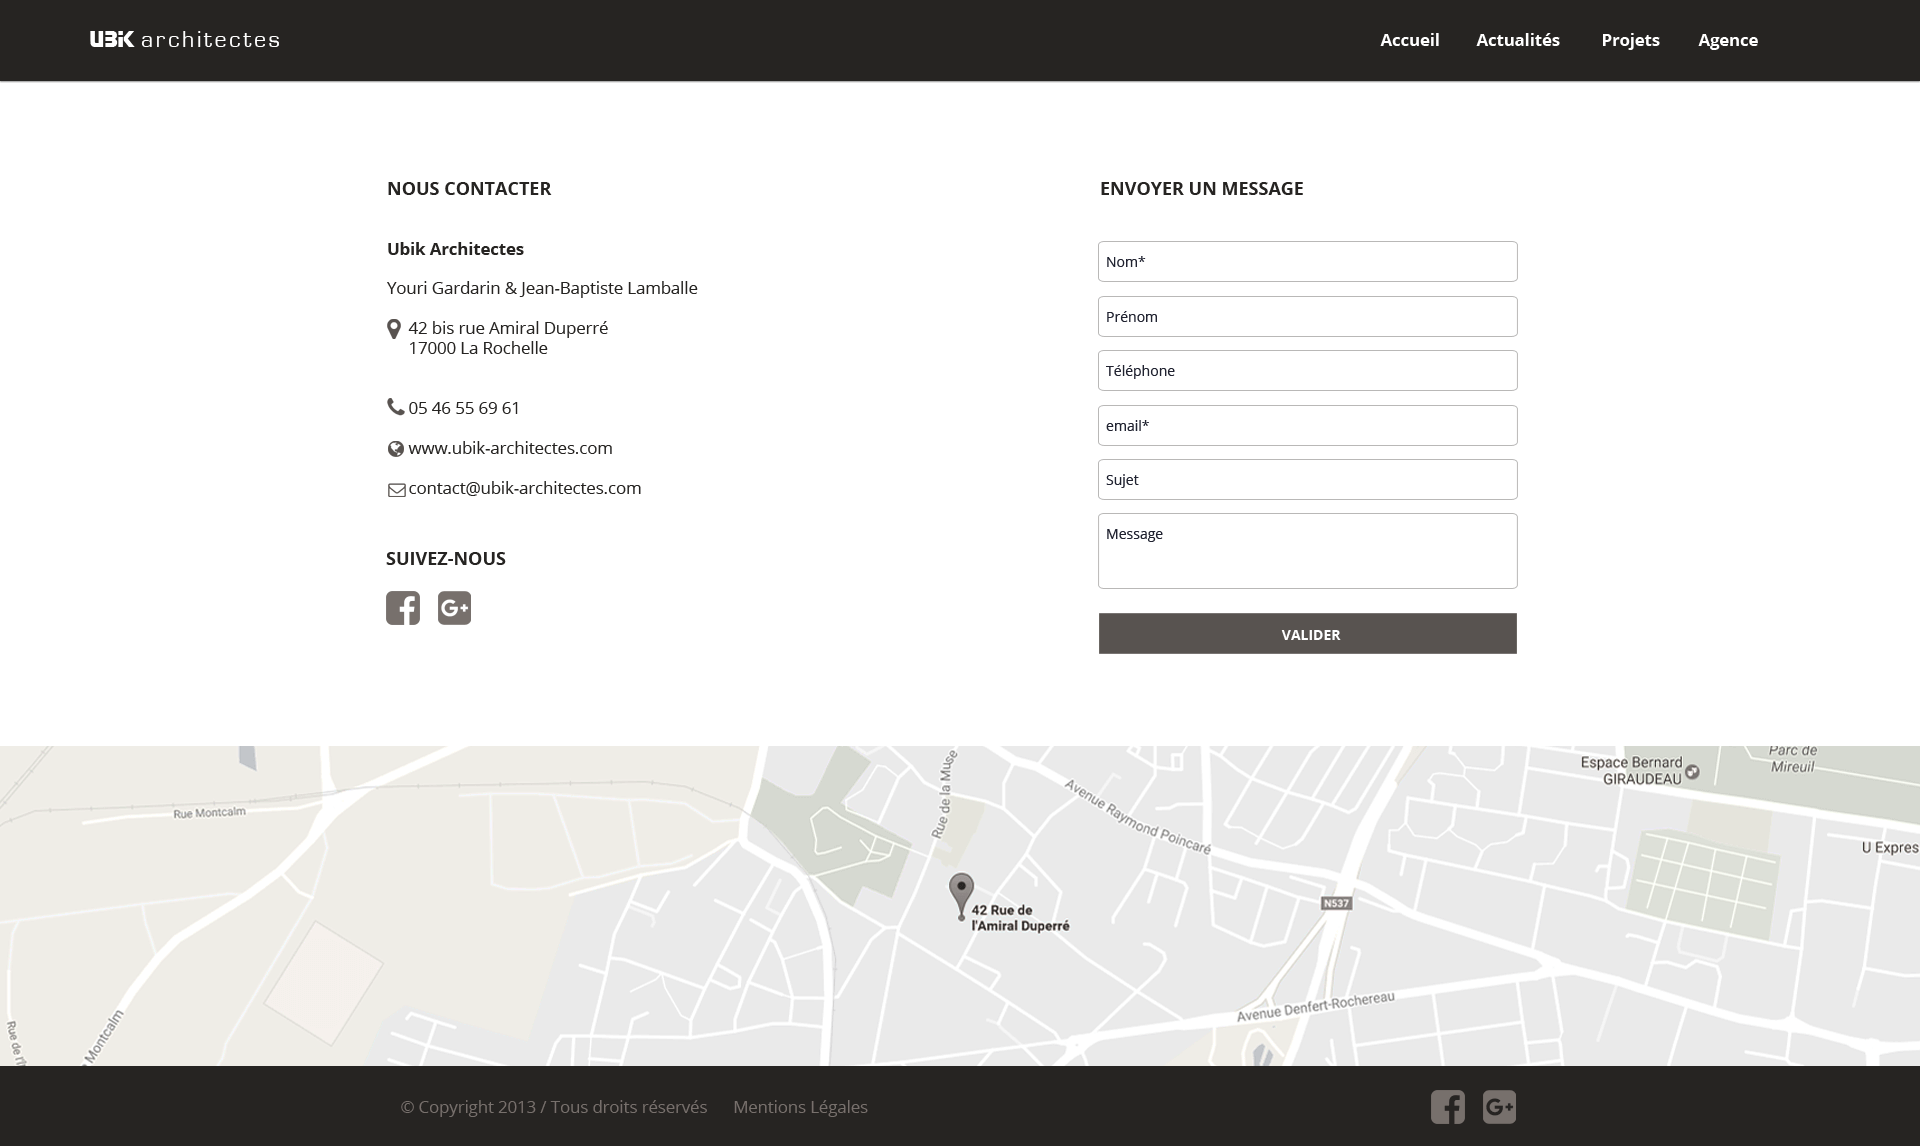Click the footer Facebook icon
This screenshot has height=1146, width=1920.
[x=1447, y=1107]
